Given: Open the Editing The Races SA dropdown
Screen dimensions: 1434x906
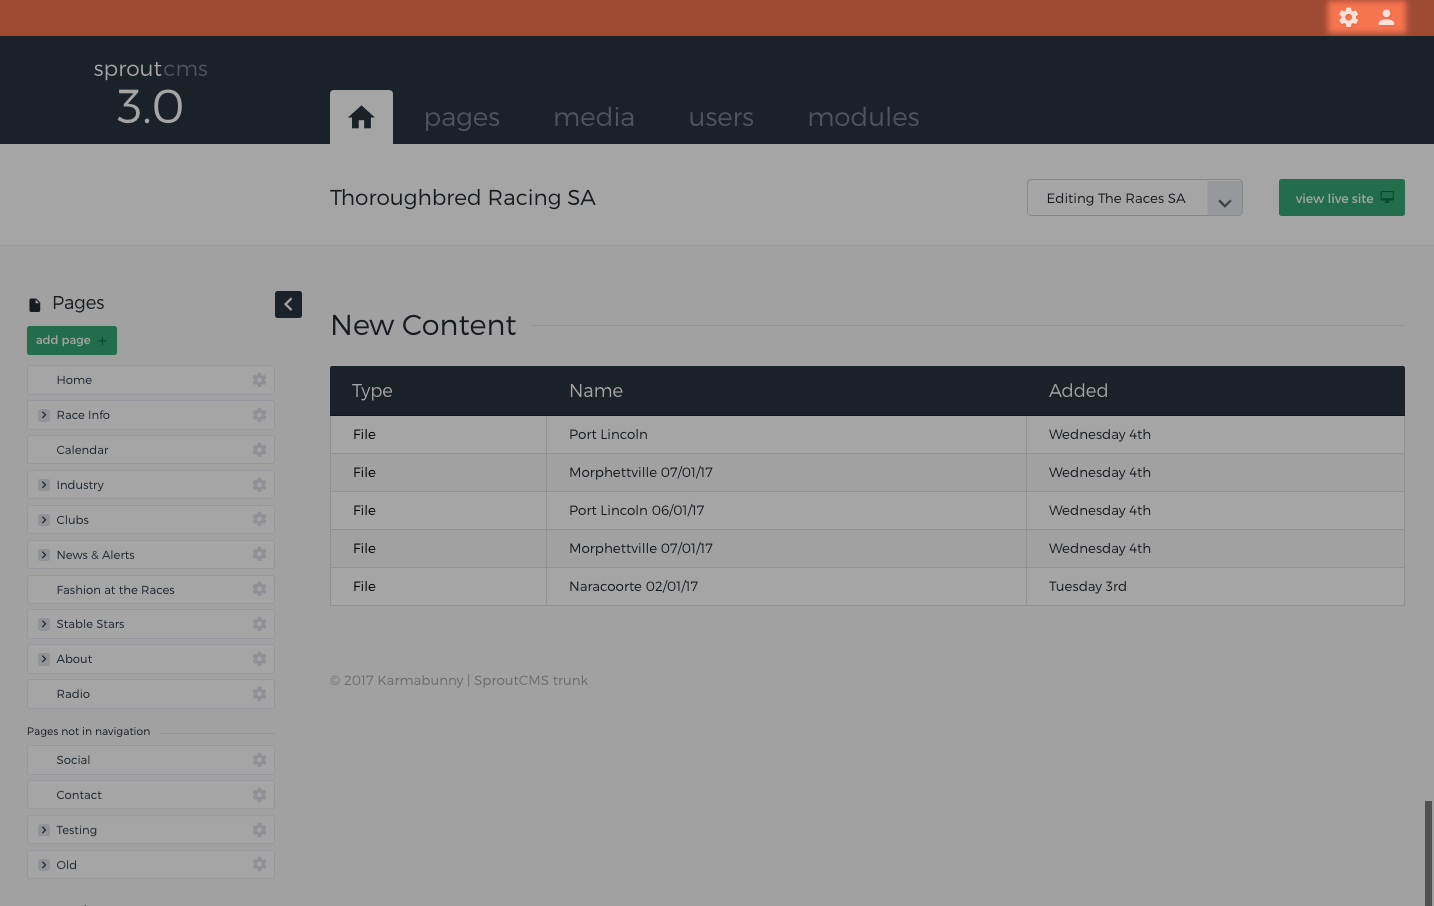Looking at the screenshot, I should coord(1134,198).
